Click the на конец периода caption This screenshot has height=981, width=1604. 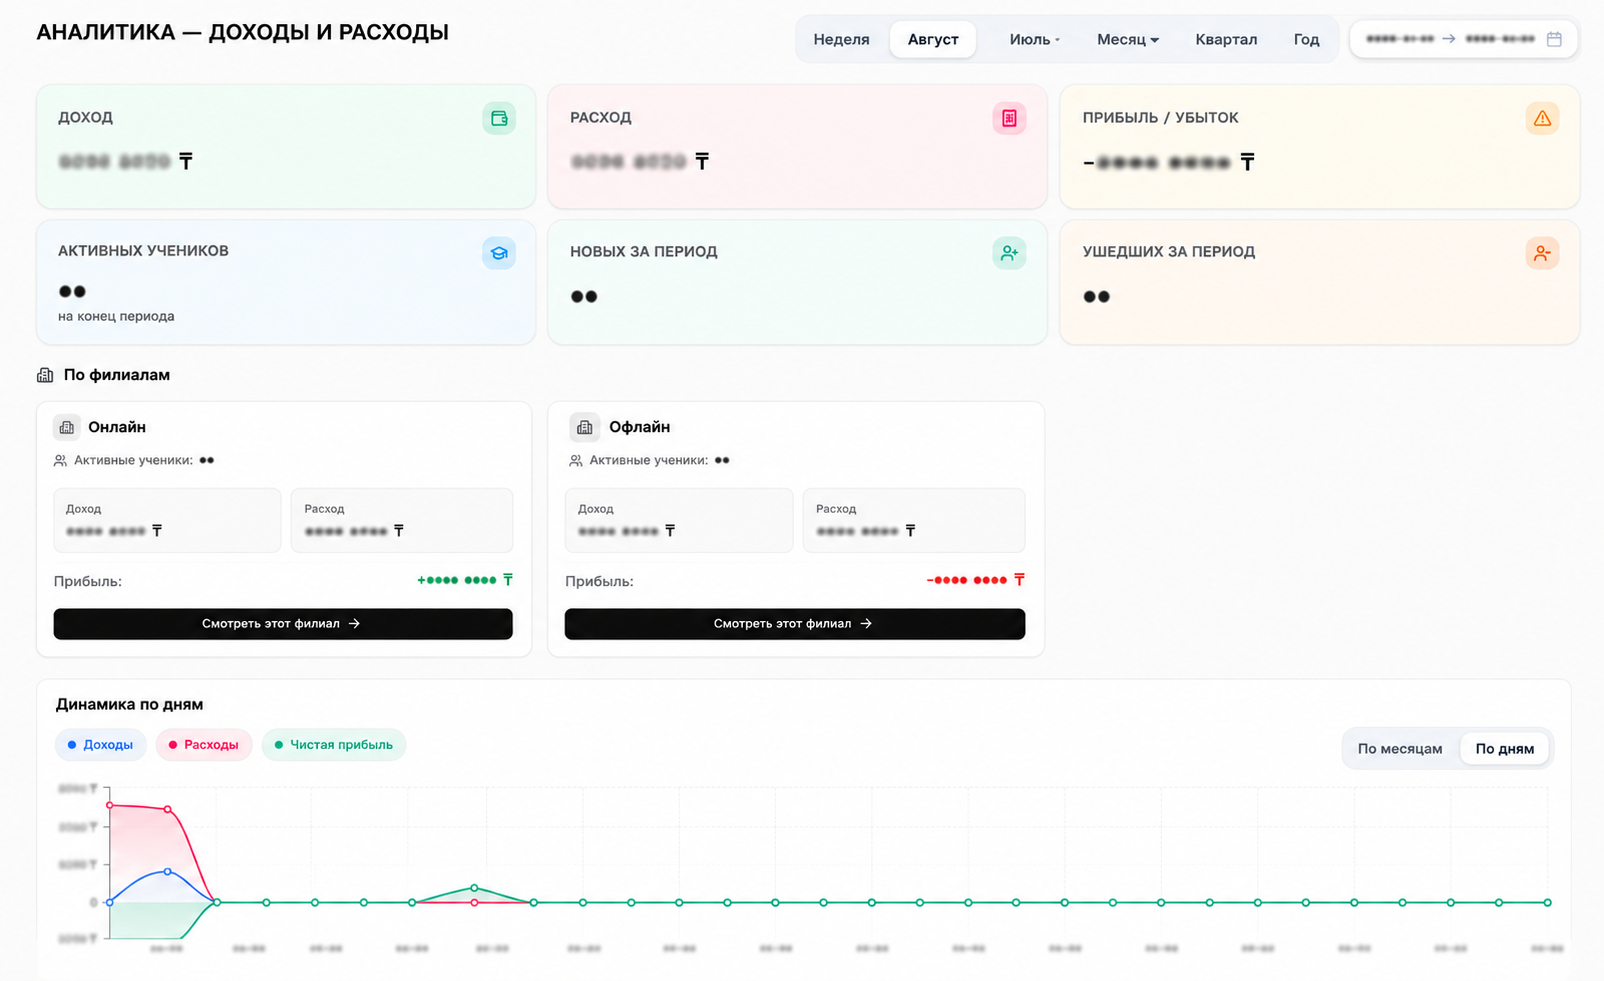click(116, 316)
